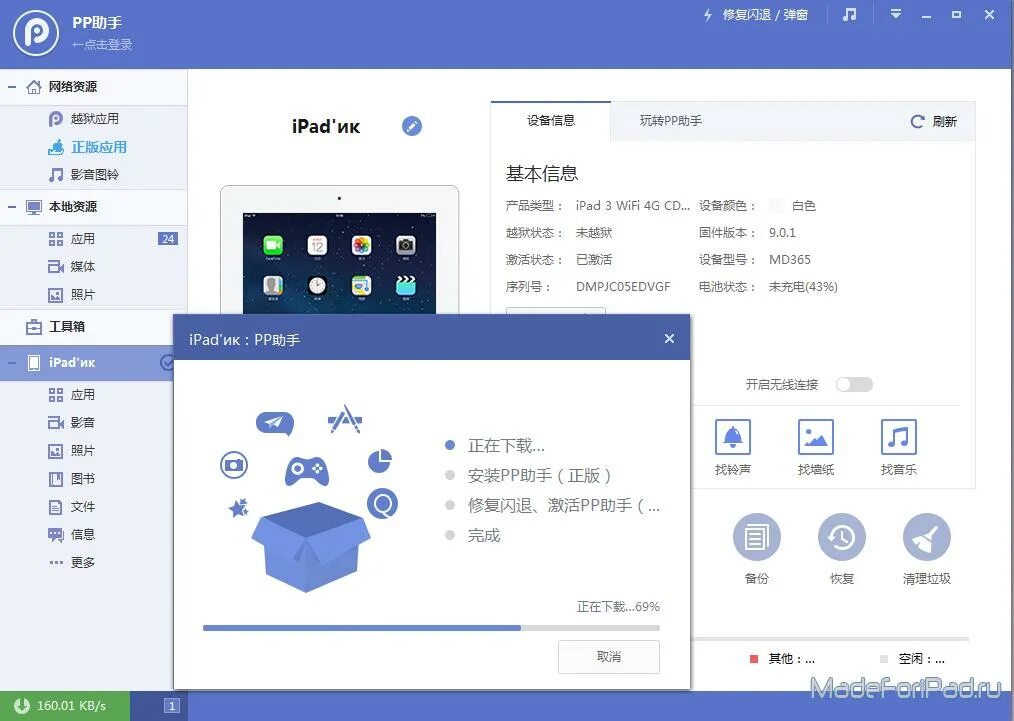
Task: Click the 点击登录 login link
Action: [102, 45]
